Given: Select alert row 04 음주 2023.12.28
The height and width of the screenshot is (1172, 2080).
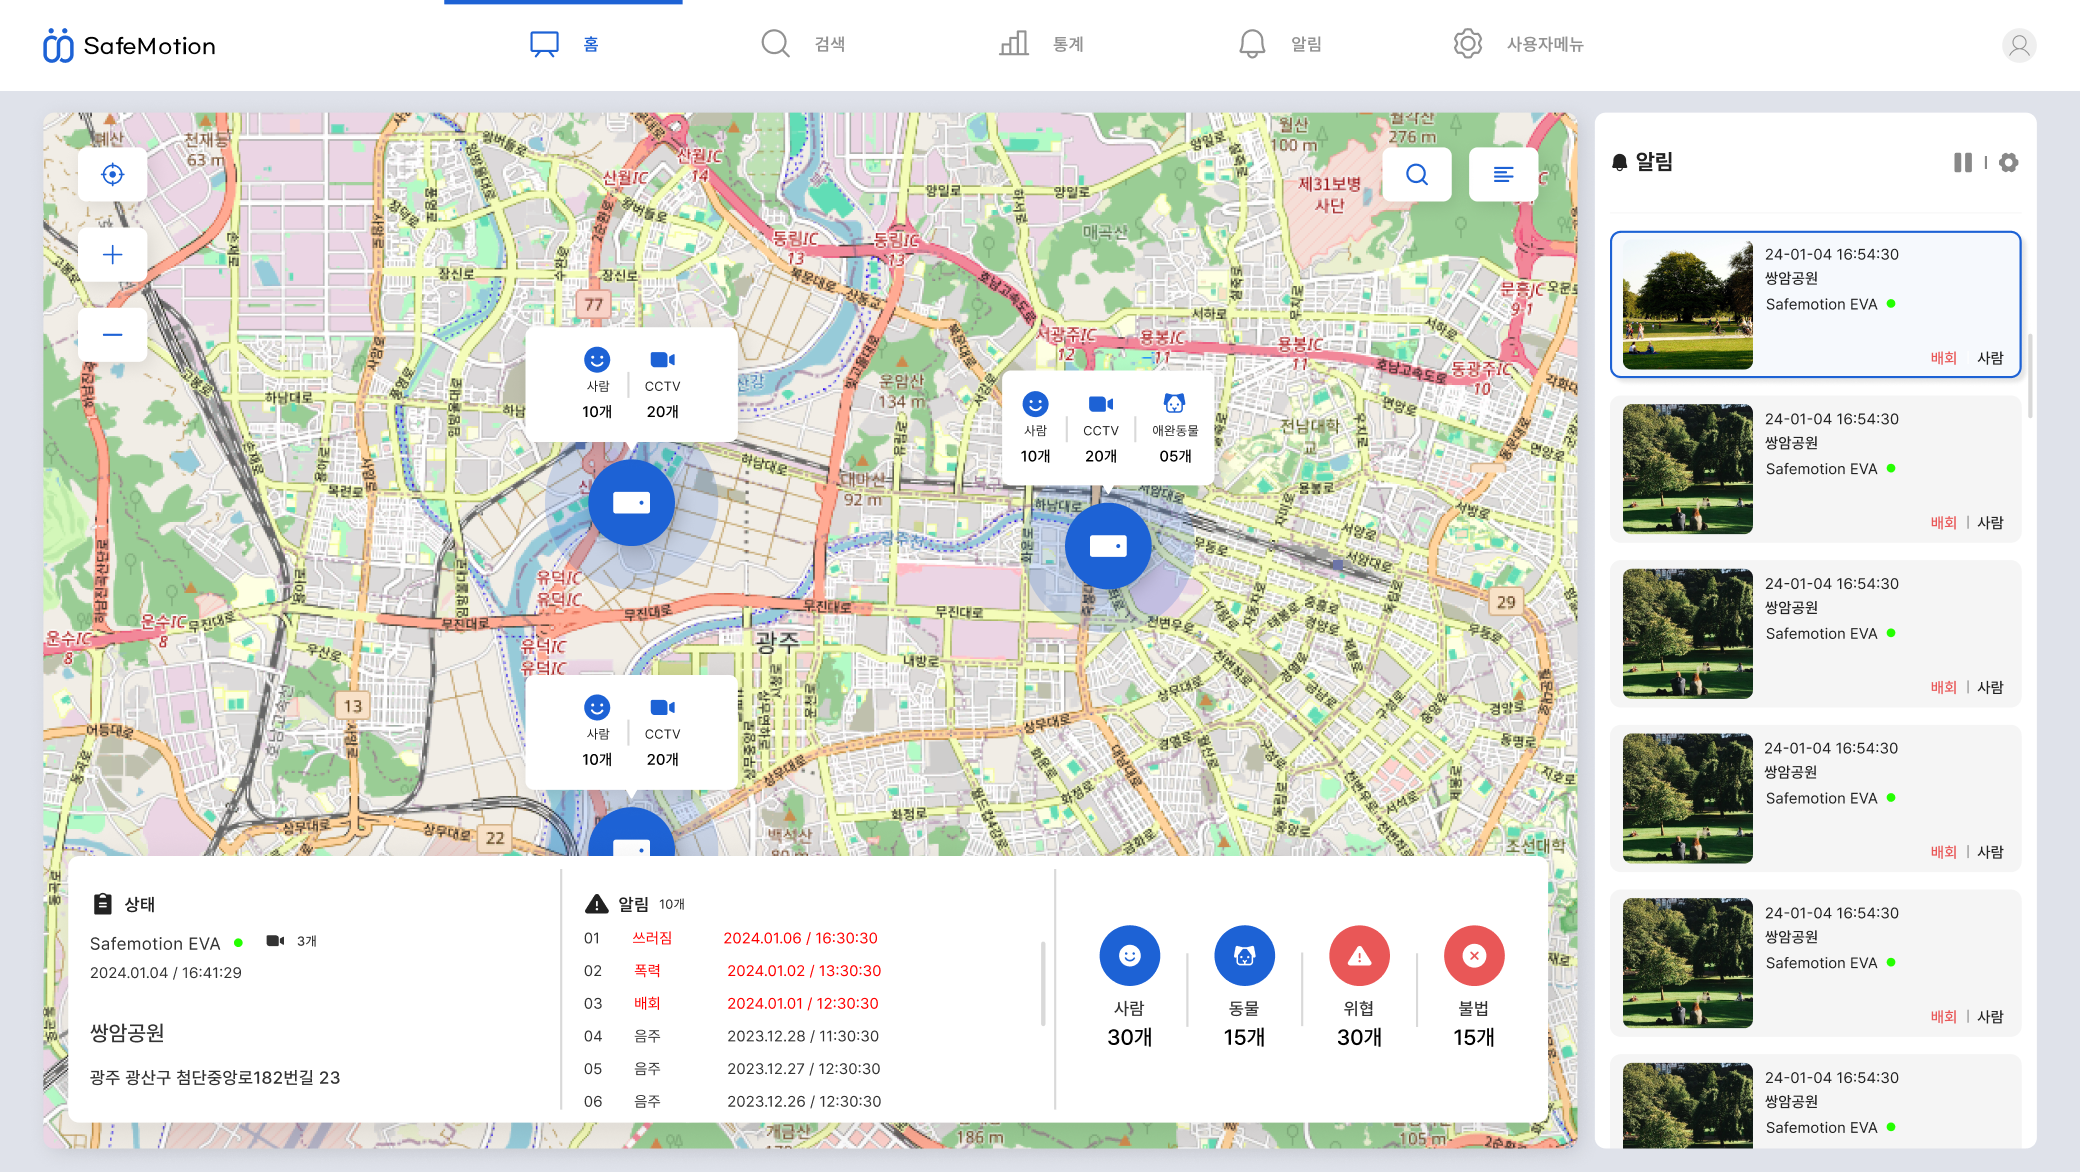Looking at the screenshot, I should click(731, 1037).
